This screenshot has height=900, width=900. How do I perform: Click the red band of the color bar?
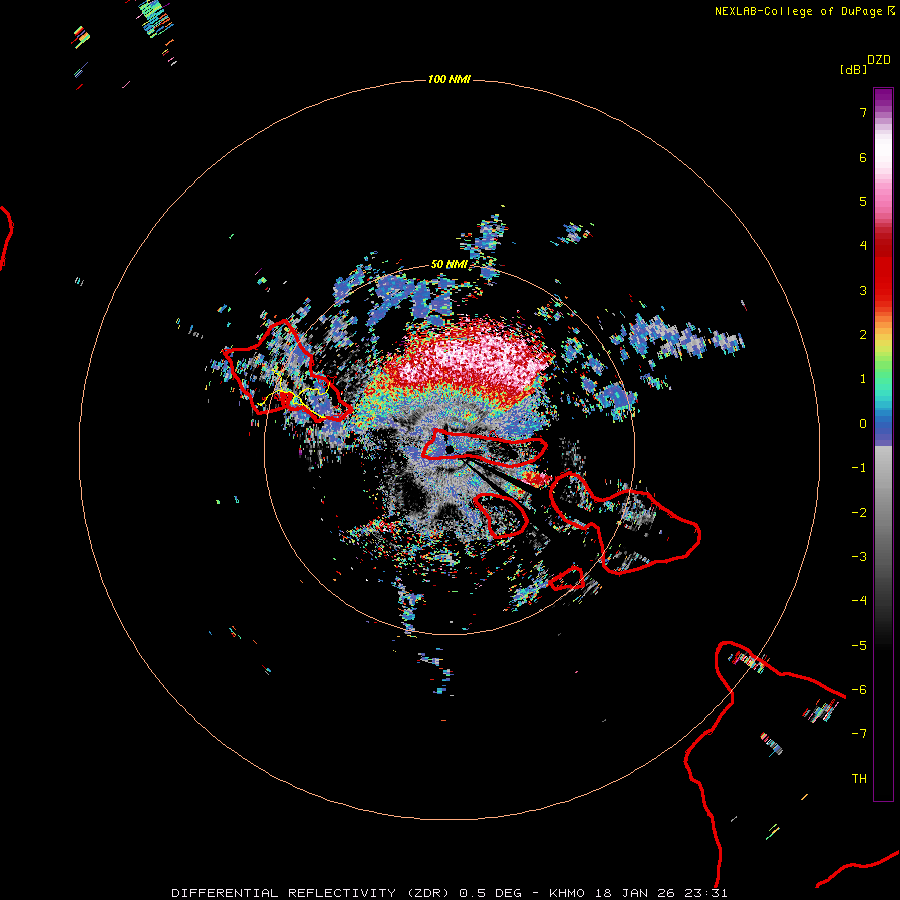883,270
